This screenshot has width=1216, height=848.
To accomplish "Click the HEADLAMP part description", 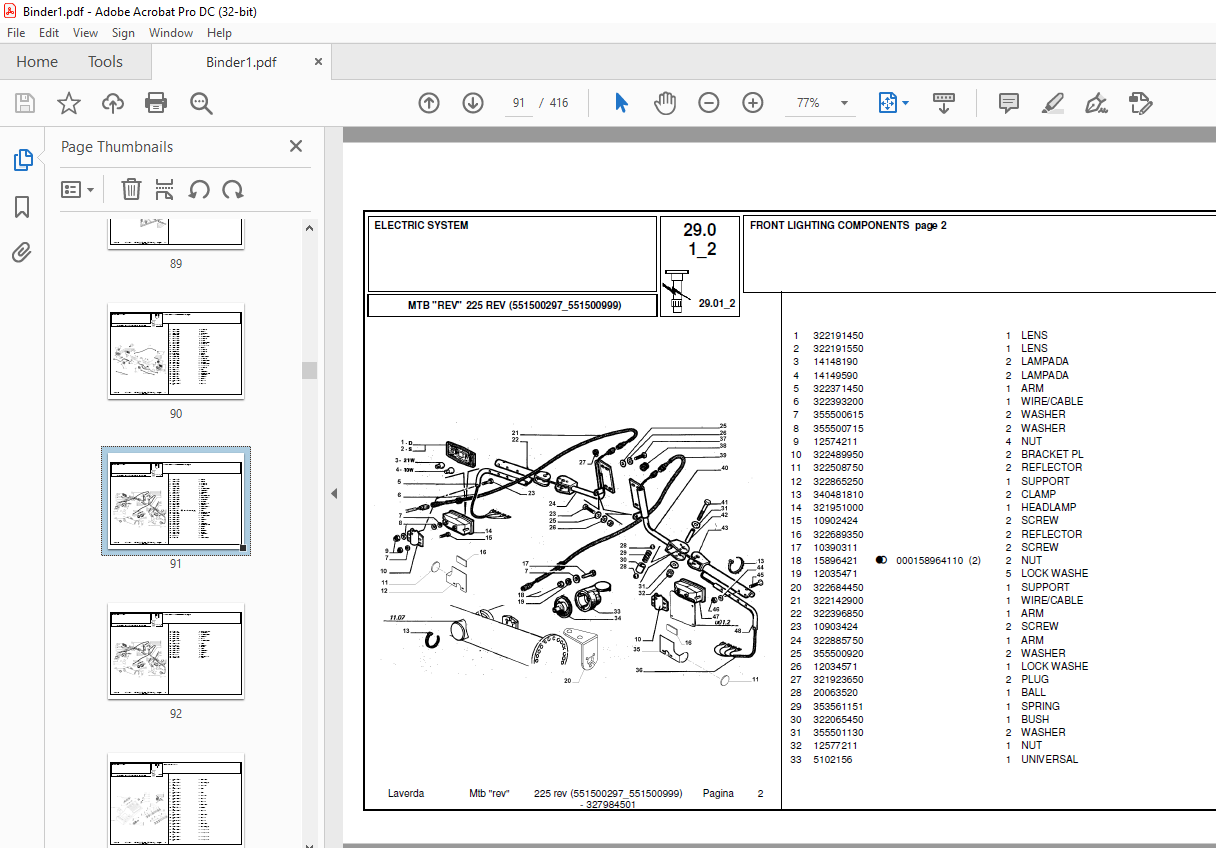I will click(1048, 507).
